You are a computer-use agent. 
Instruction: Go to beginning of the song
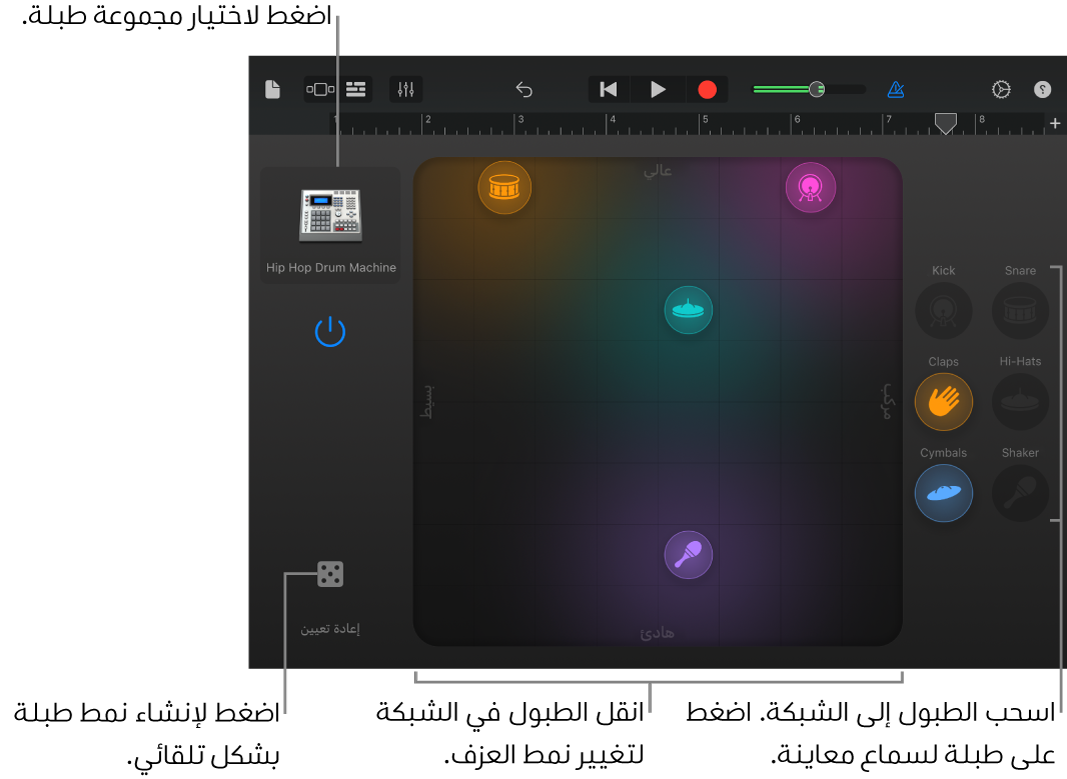point(608,90)
